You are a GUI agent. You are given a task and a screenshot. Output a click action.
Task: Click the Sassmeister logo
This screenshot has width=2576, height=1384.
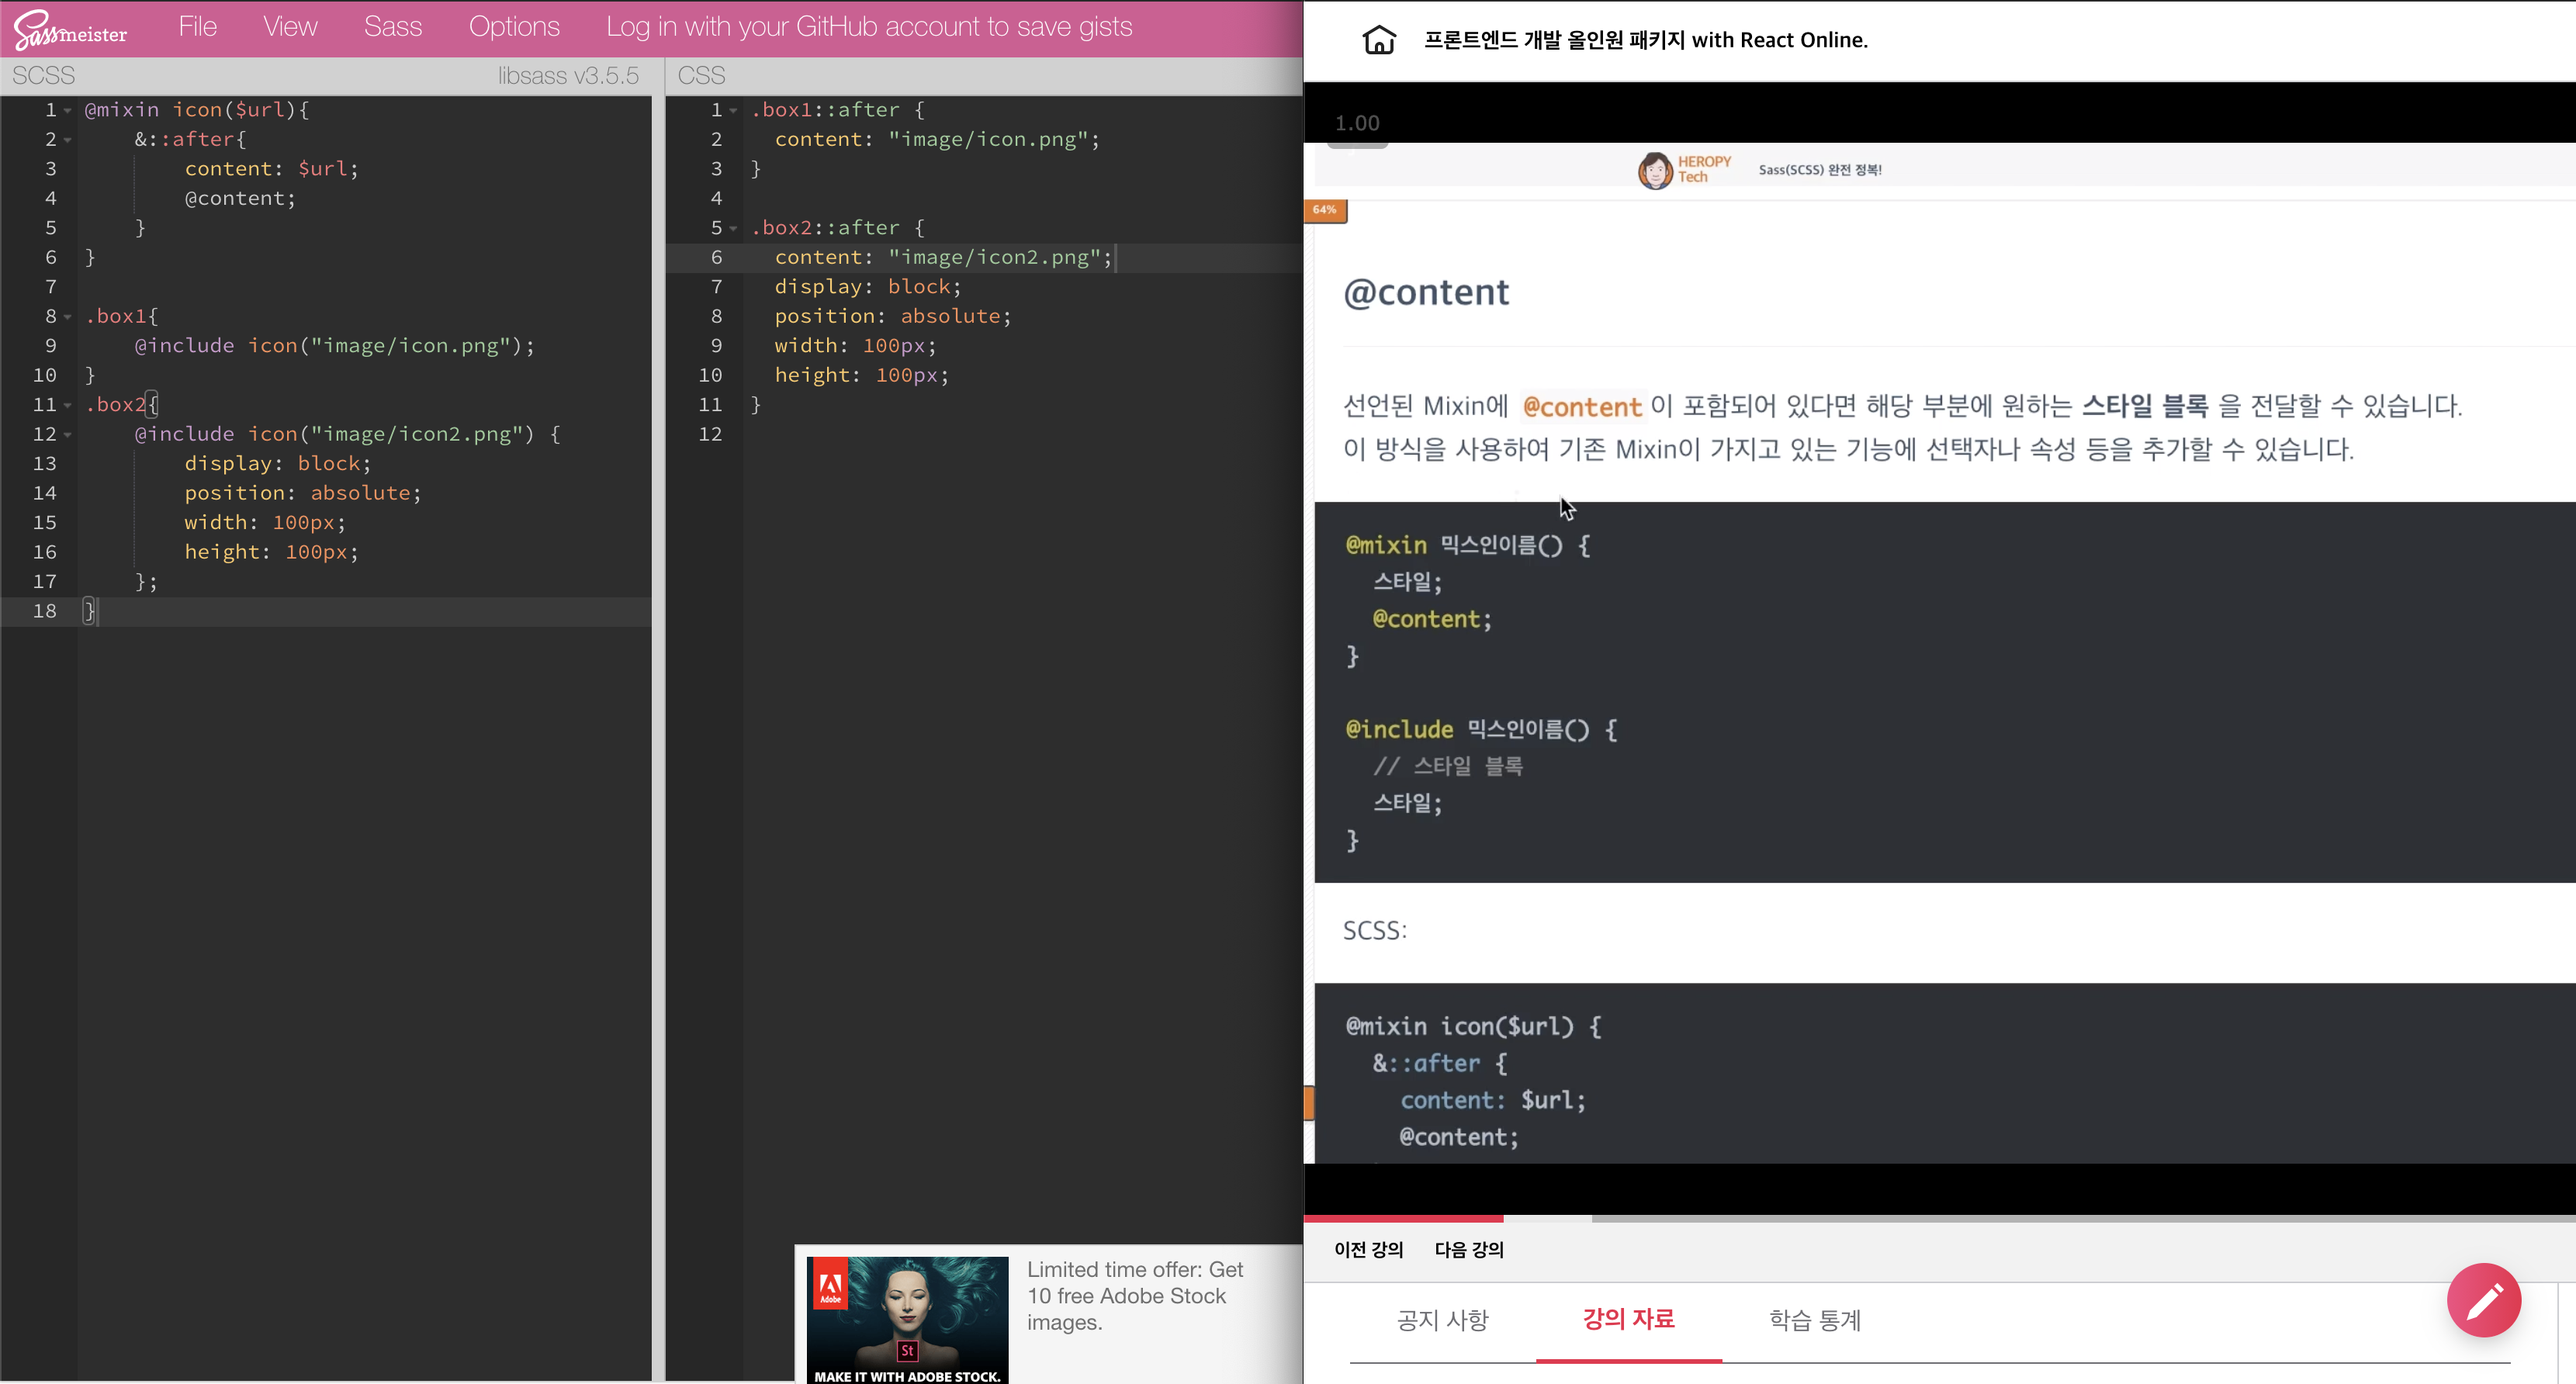coord(70,29)
